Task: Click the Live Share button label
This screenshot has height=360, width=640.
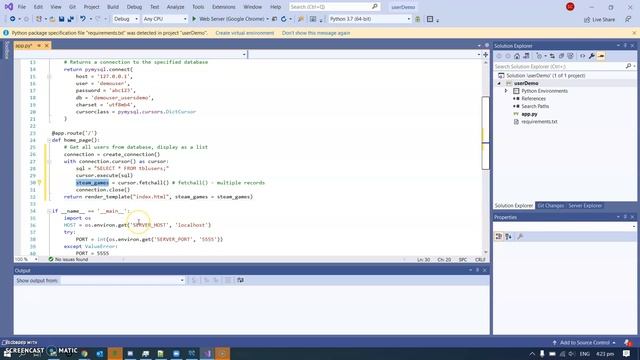Action: point(603,20)
